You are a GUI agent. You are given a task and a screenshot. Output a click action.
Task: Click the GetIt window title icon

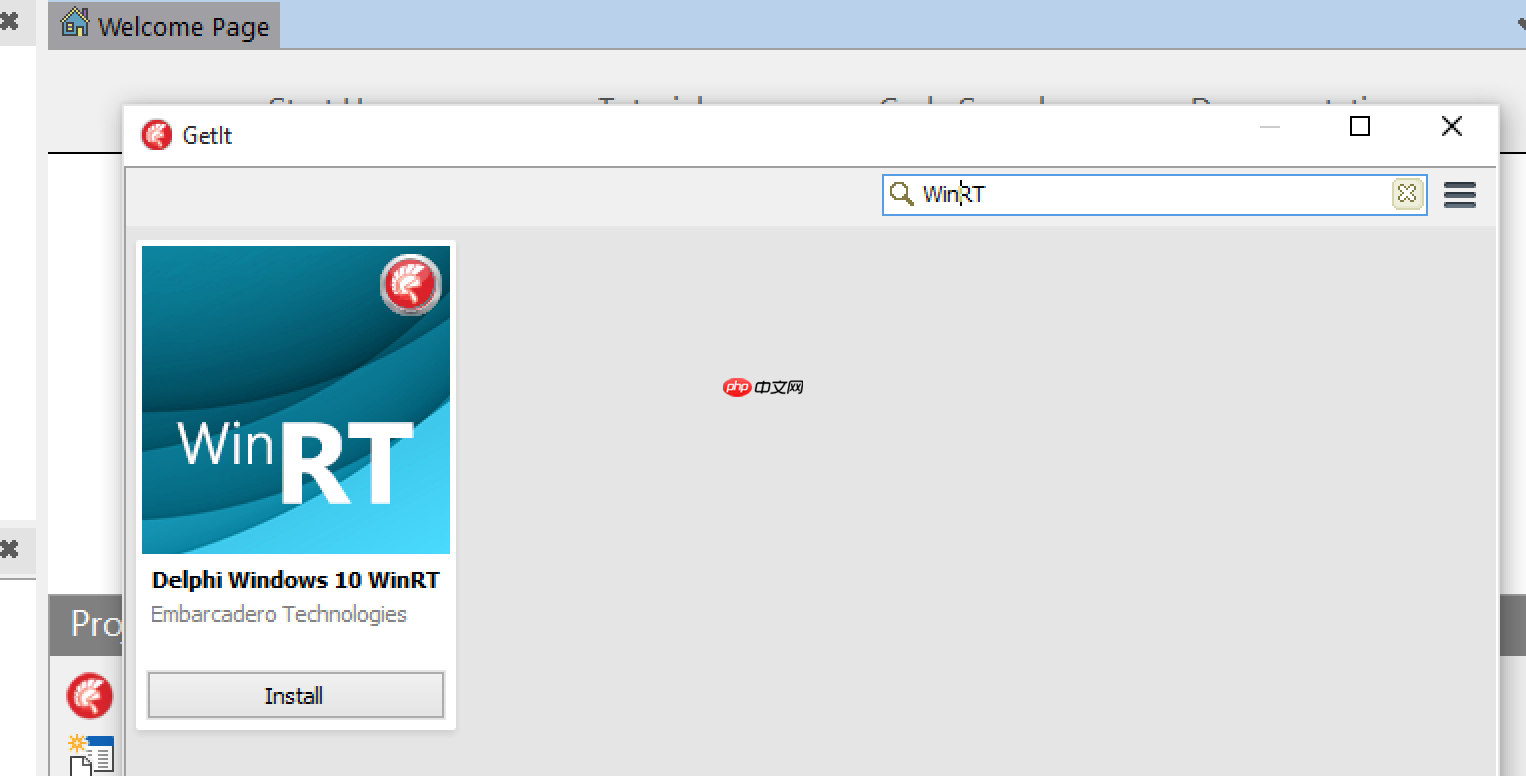157,135
